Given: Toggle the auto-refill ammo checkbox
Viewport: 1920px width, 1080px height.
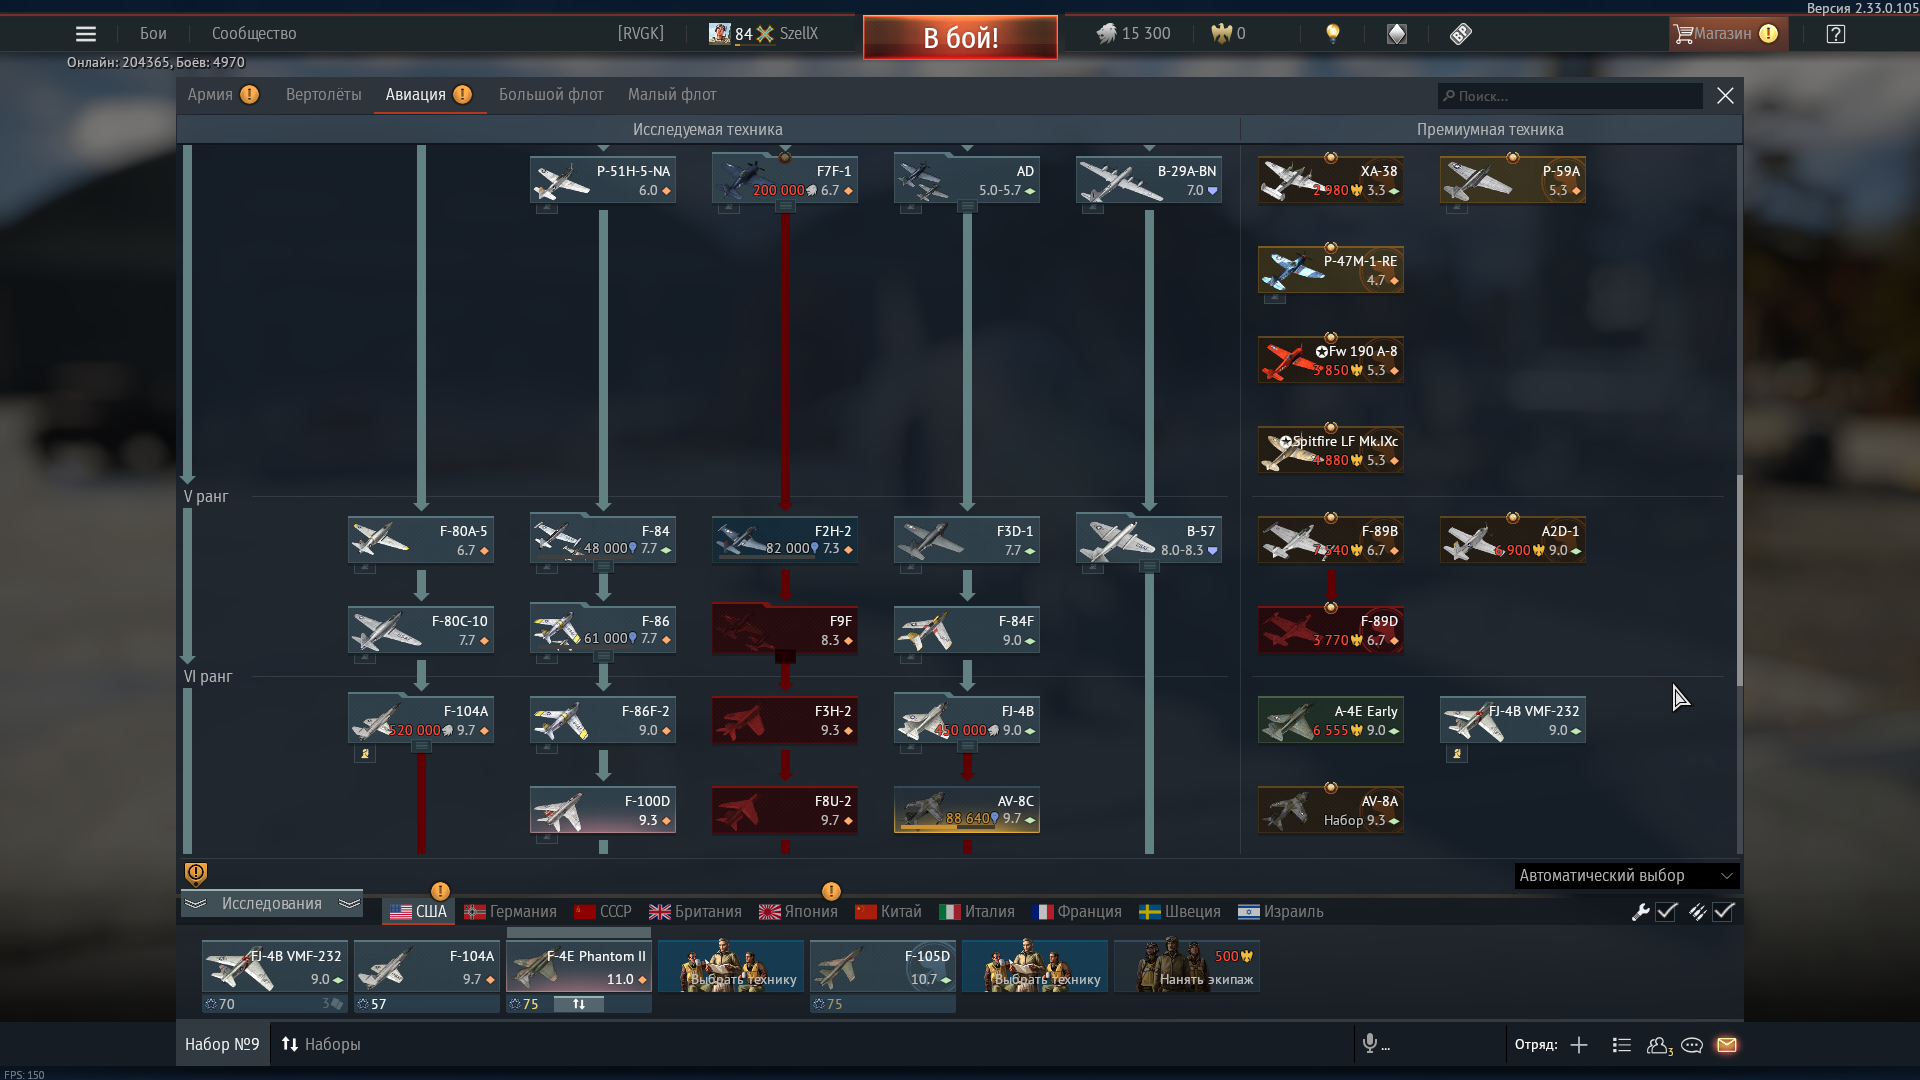Looking at the screenshot, I should pos(1723,912).
